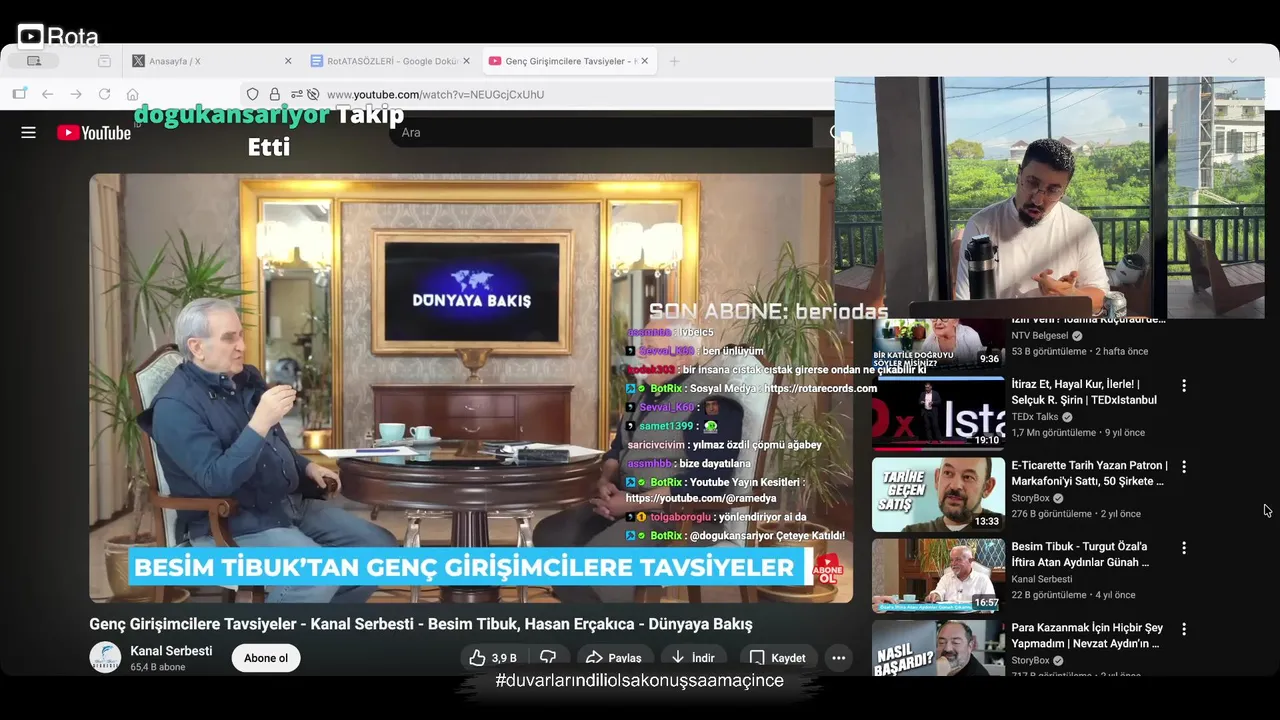Screen dimensions: 1280x720
Task: Close the Genç Girişimcilere Tavsiyeler tab
Action: 645,61
